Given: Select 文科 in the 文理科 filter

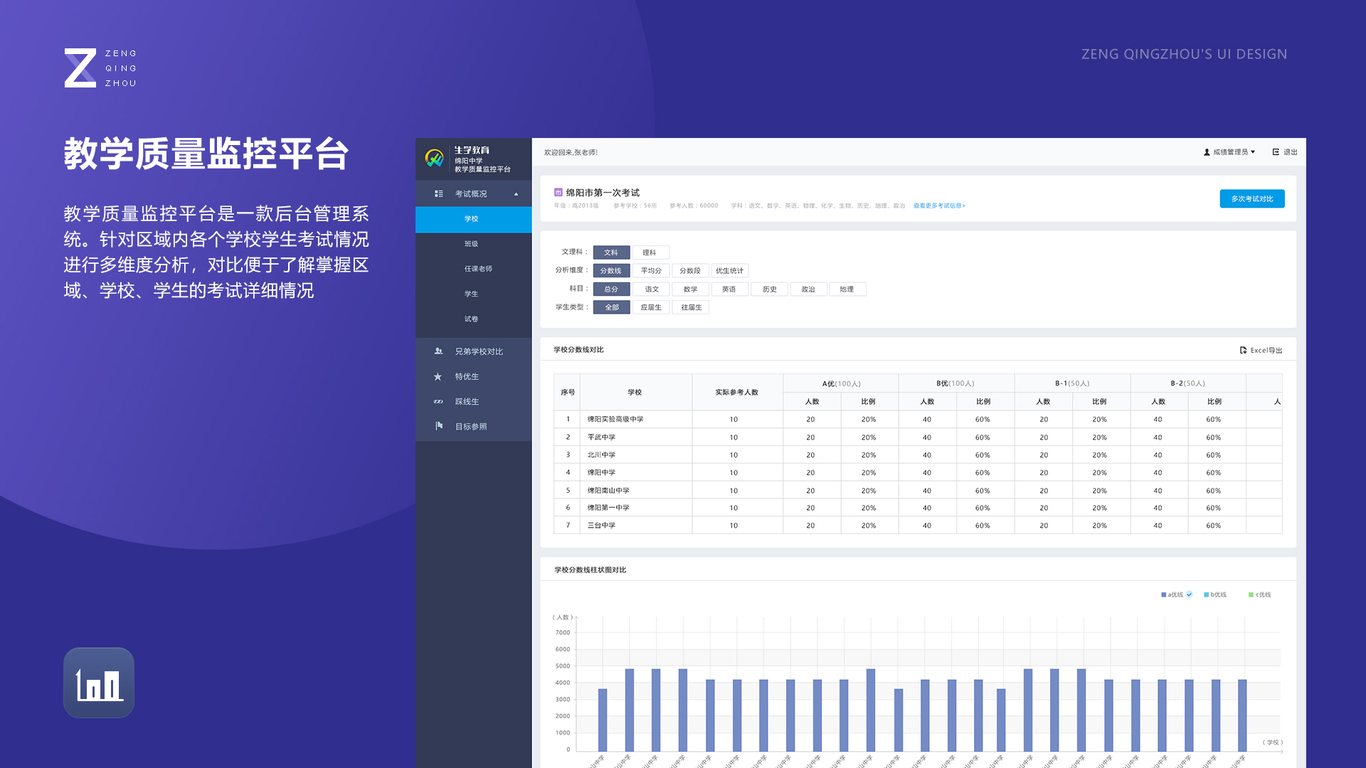Looking at the screenshot, I should [611, 253].
